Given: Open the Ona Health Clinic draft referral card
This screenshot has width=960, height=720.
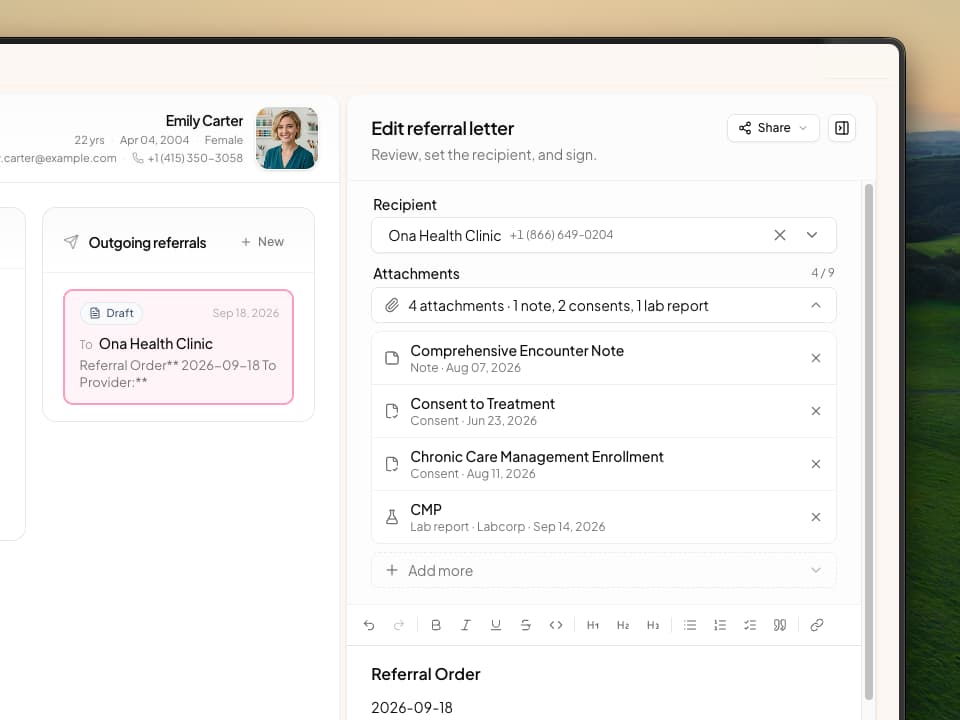Looking at the screenshot, I should click(x=178, y=347).
